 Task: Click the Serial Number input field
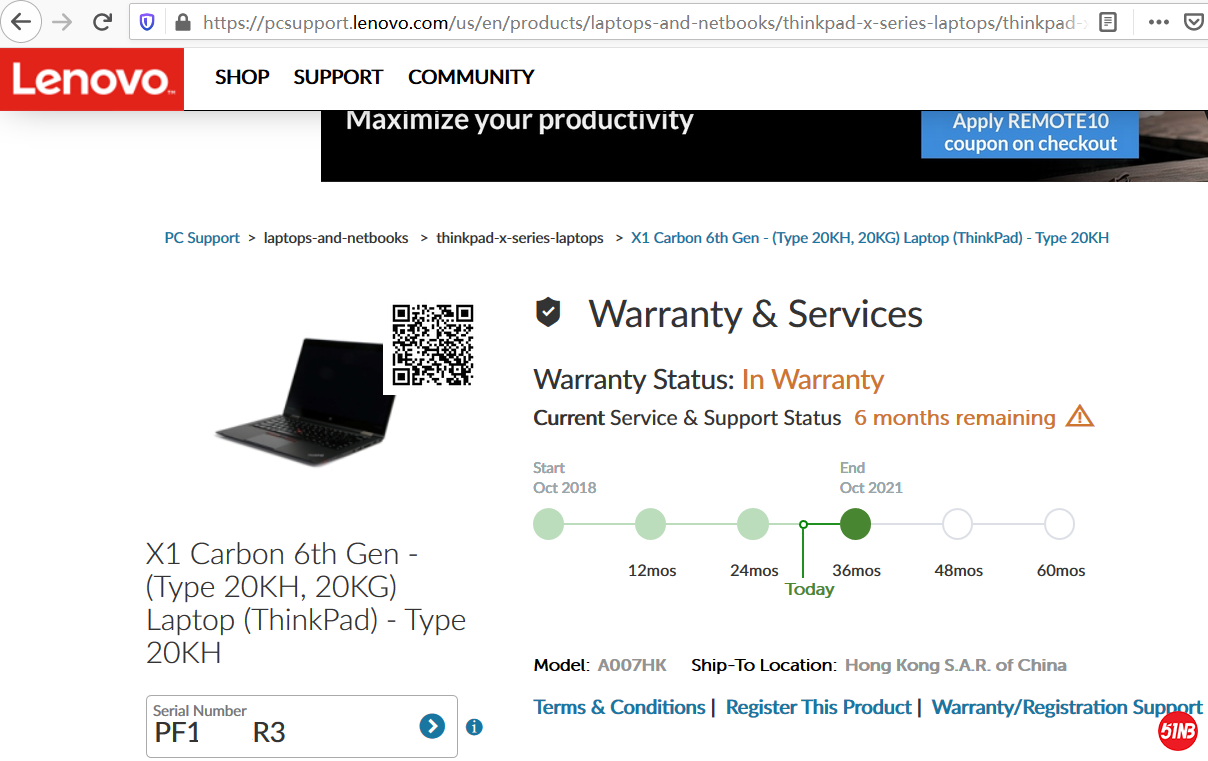280,731
